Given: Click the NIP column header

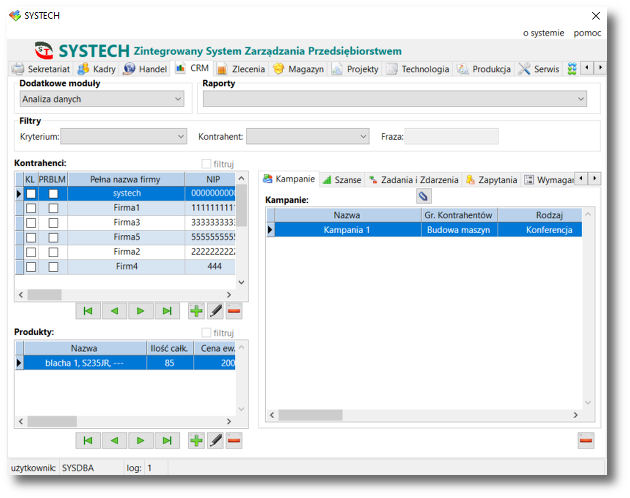Looking at the screenshot, I should click(211, 179).
